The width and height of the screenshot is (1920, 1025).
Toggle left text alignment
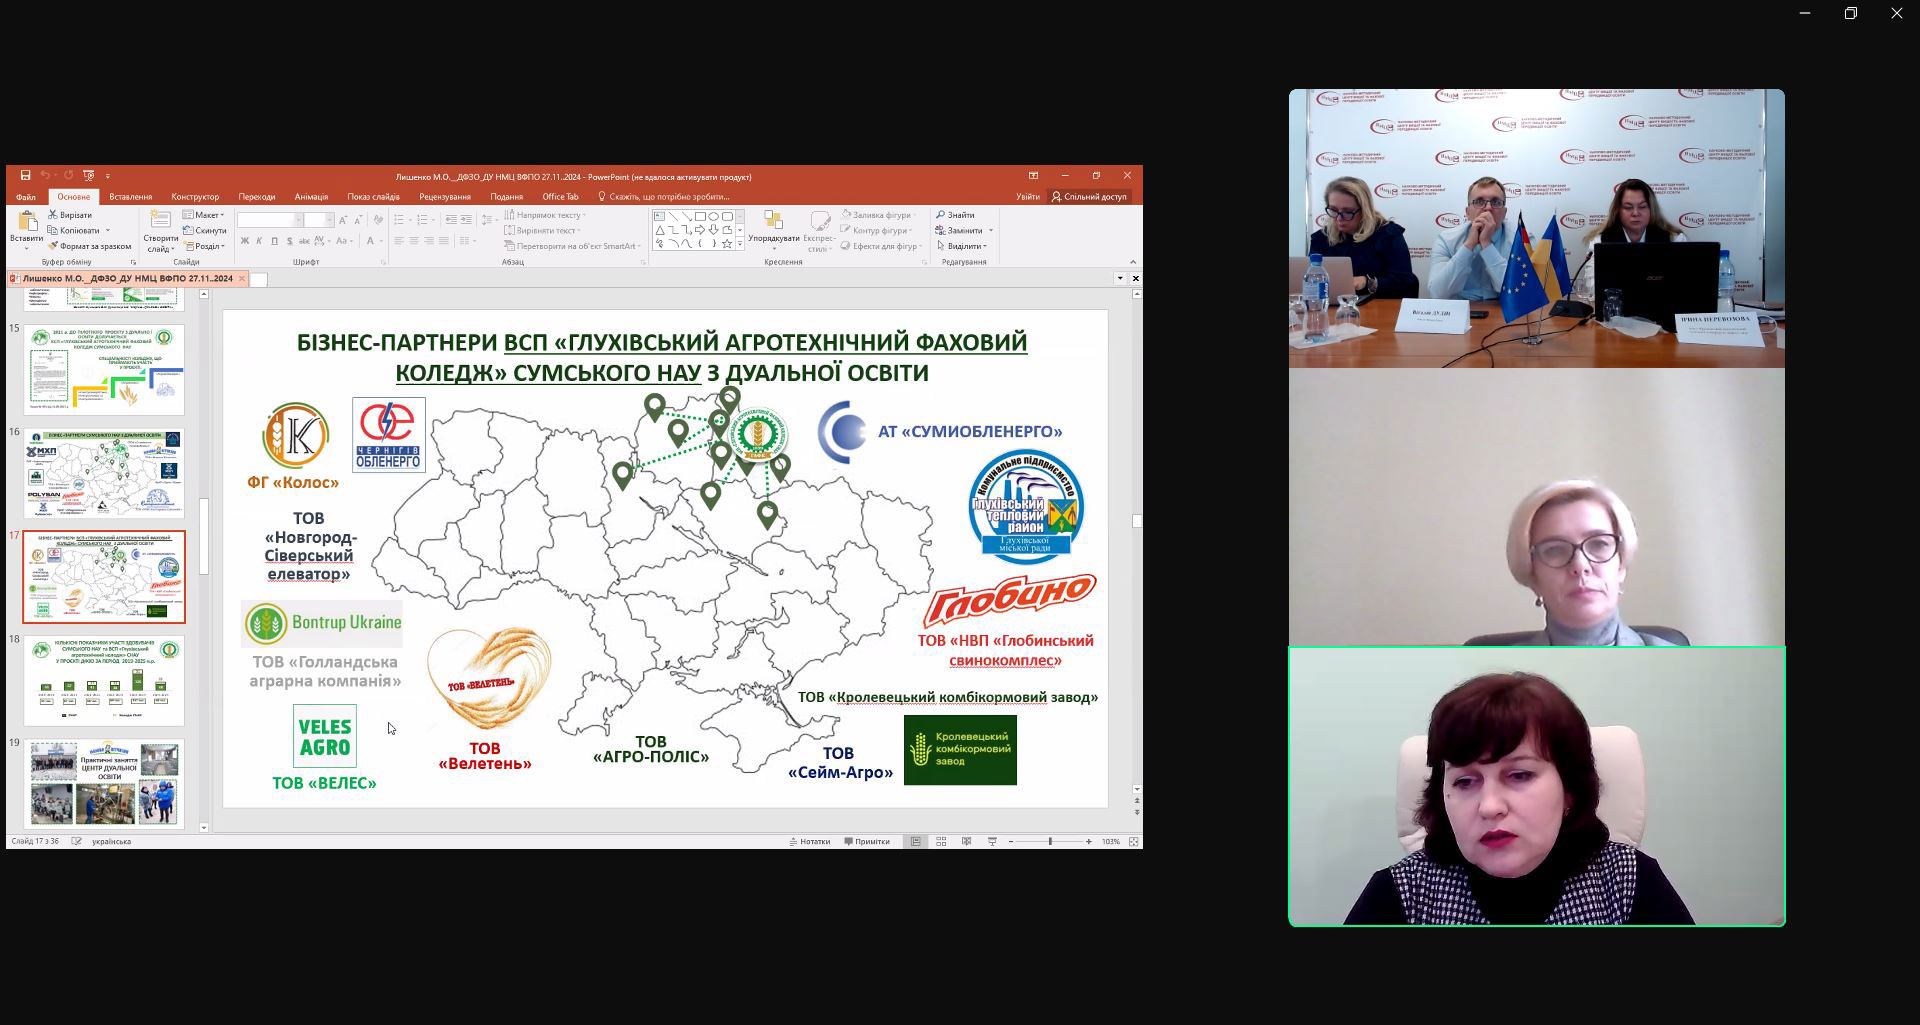[399, 241]
